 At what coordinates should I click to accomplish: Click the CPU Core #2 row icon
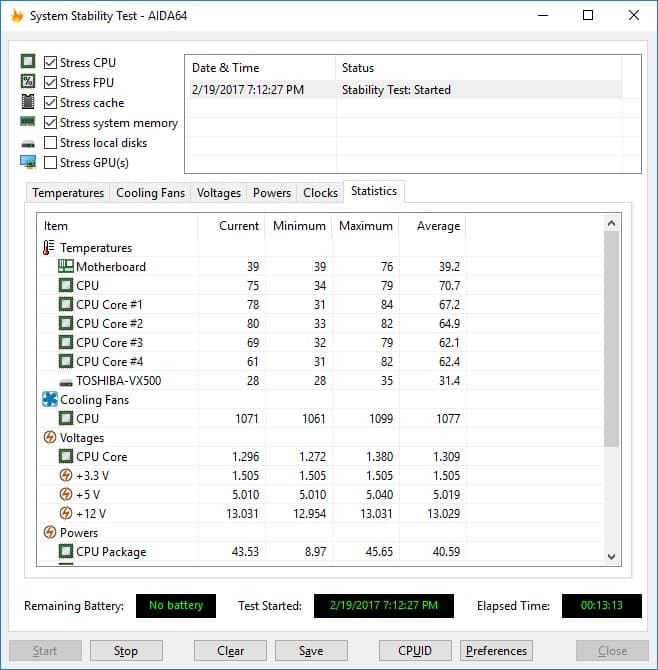point(65,323)
